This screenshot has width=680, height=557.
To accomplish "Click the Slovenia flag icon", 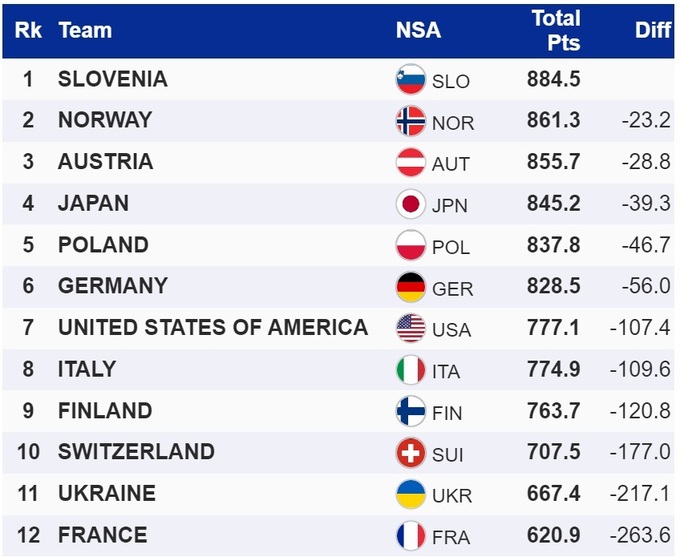I will 411,80.
